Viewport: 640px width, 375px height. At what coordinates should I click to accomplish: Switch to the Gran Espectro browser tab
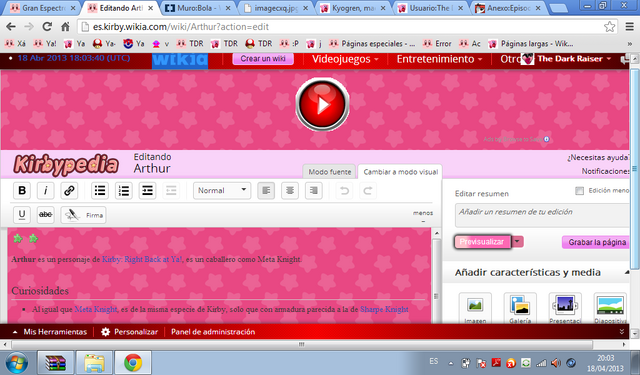(x=42, y=8)
